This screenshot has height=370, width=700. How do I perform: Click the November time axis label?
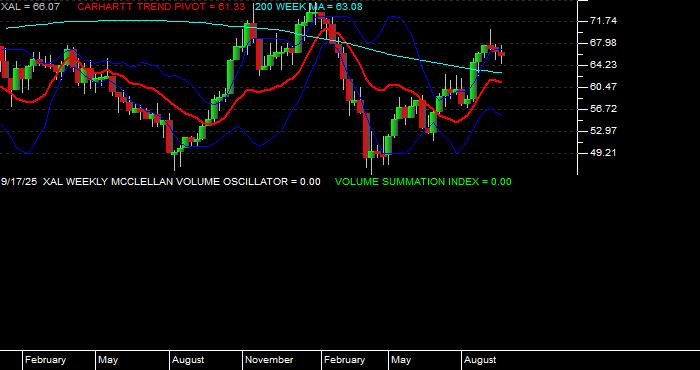point(269,360)
